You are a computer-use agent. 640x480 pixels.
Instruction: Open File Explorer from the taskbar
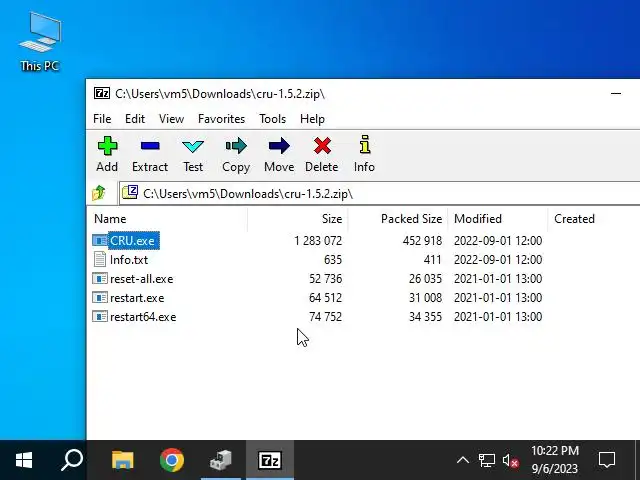(122, 460)
